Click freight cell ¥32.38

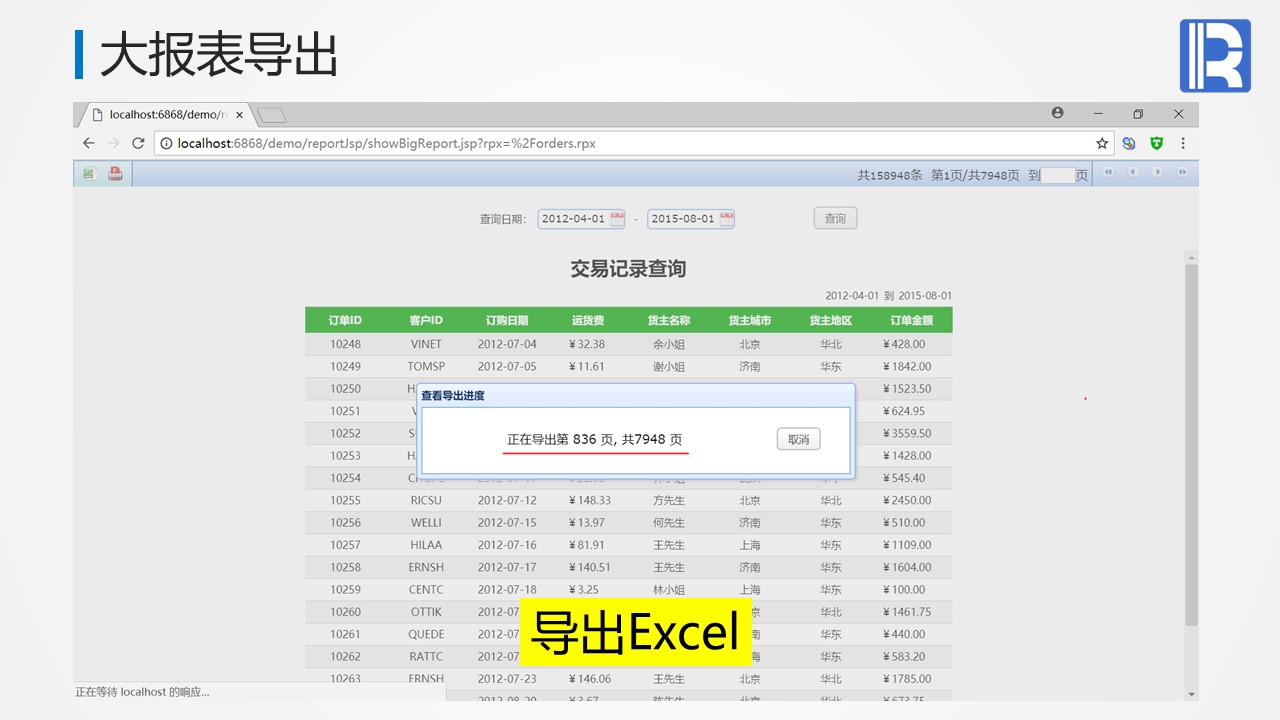[587, 344]
